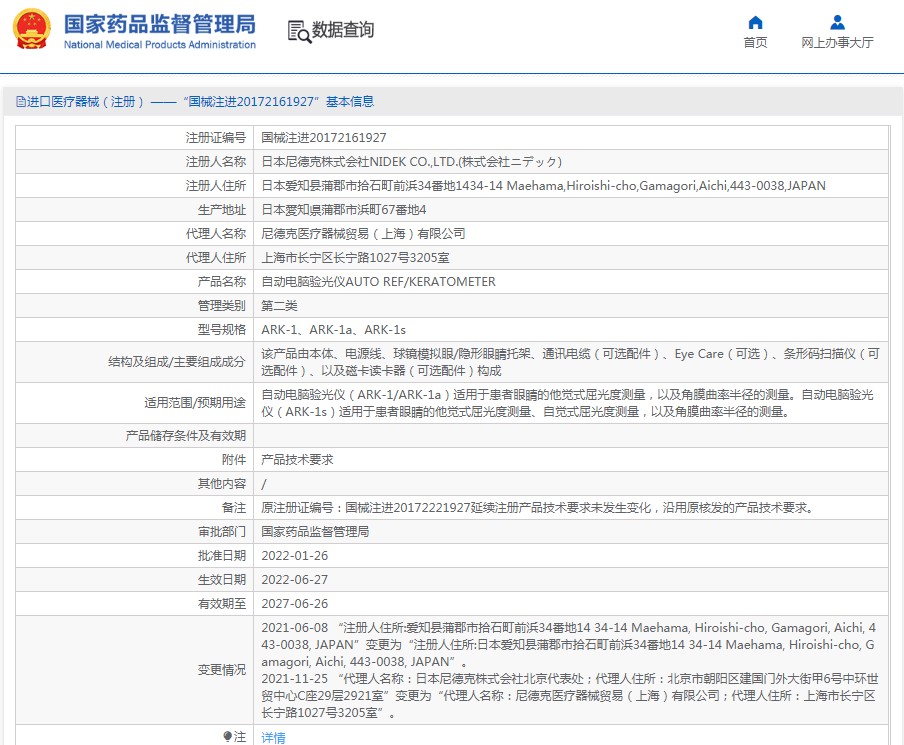The image size is (904, 745).
Task: Click the 注册人名称 row label
Action: click(216, 162)
